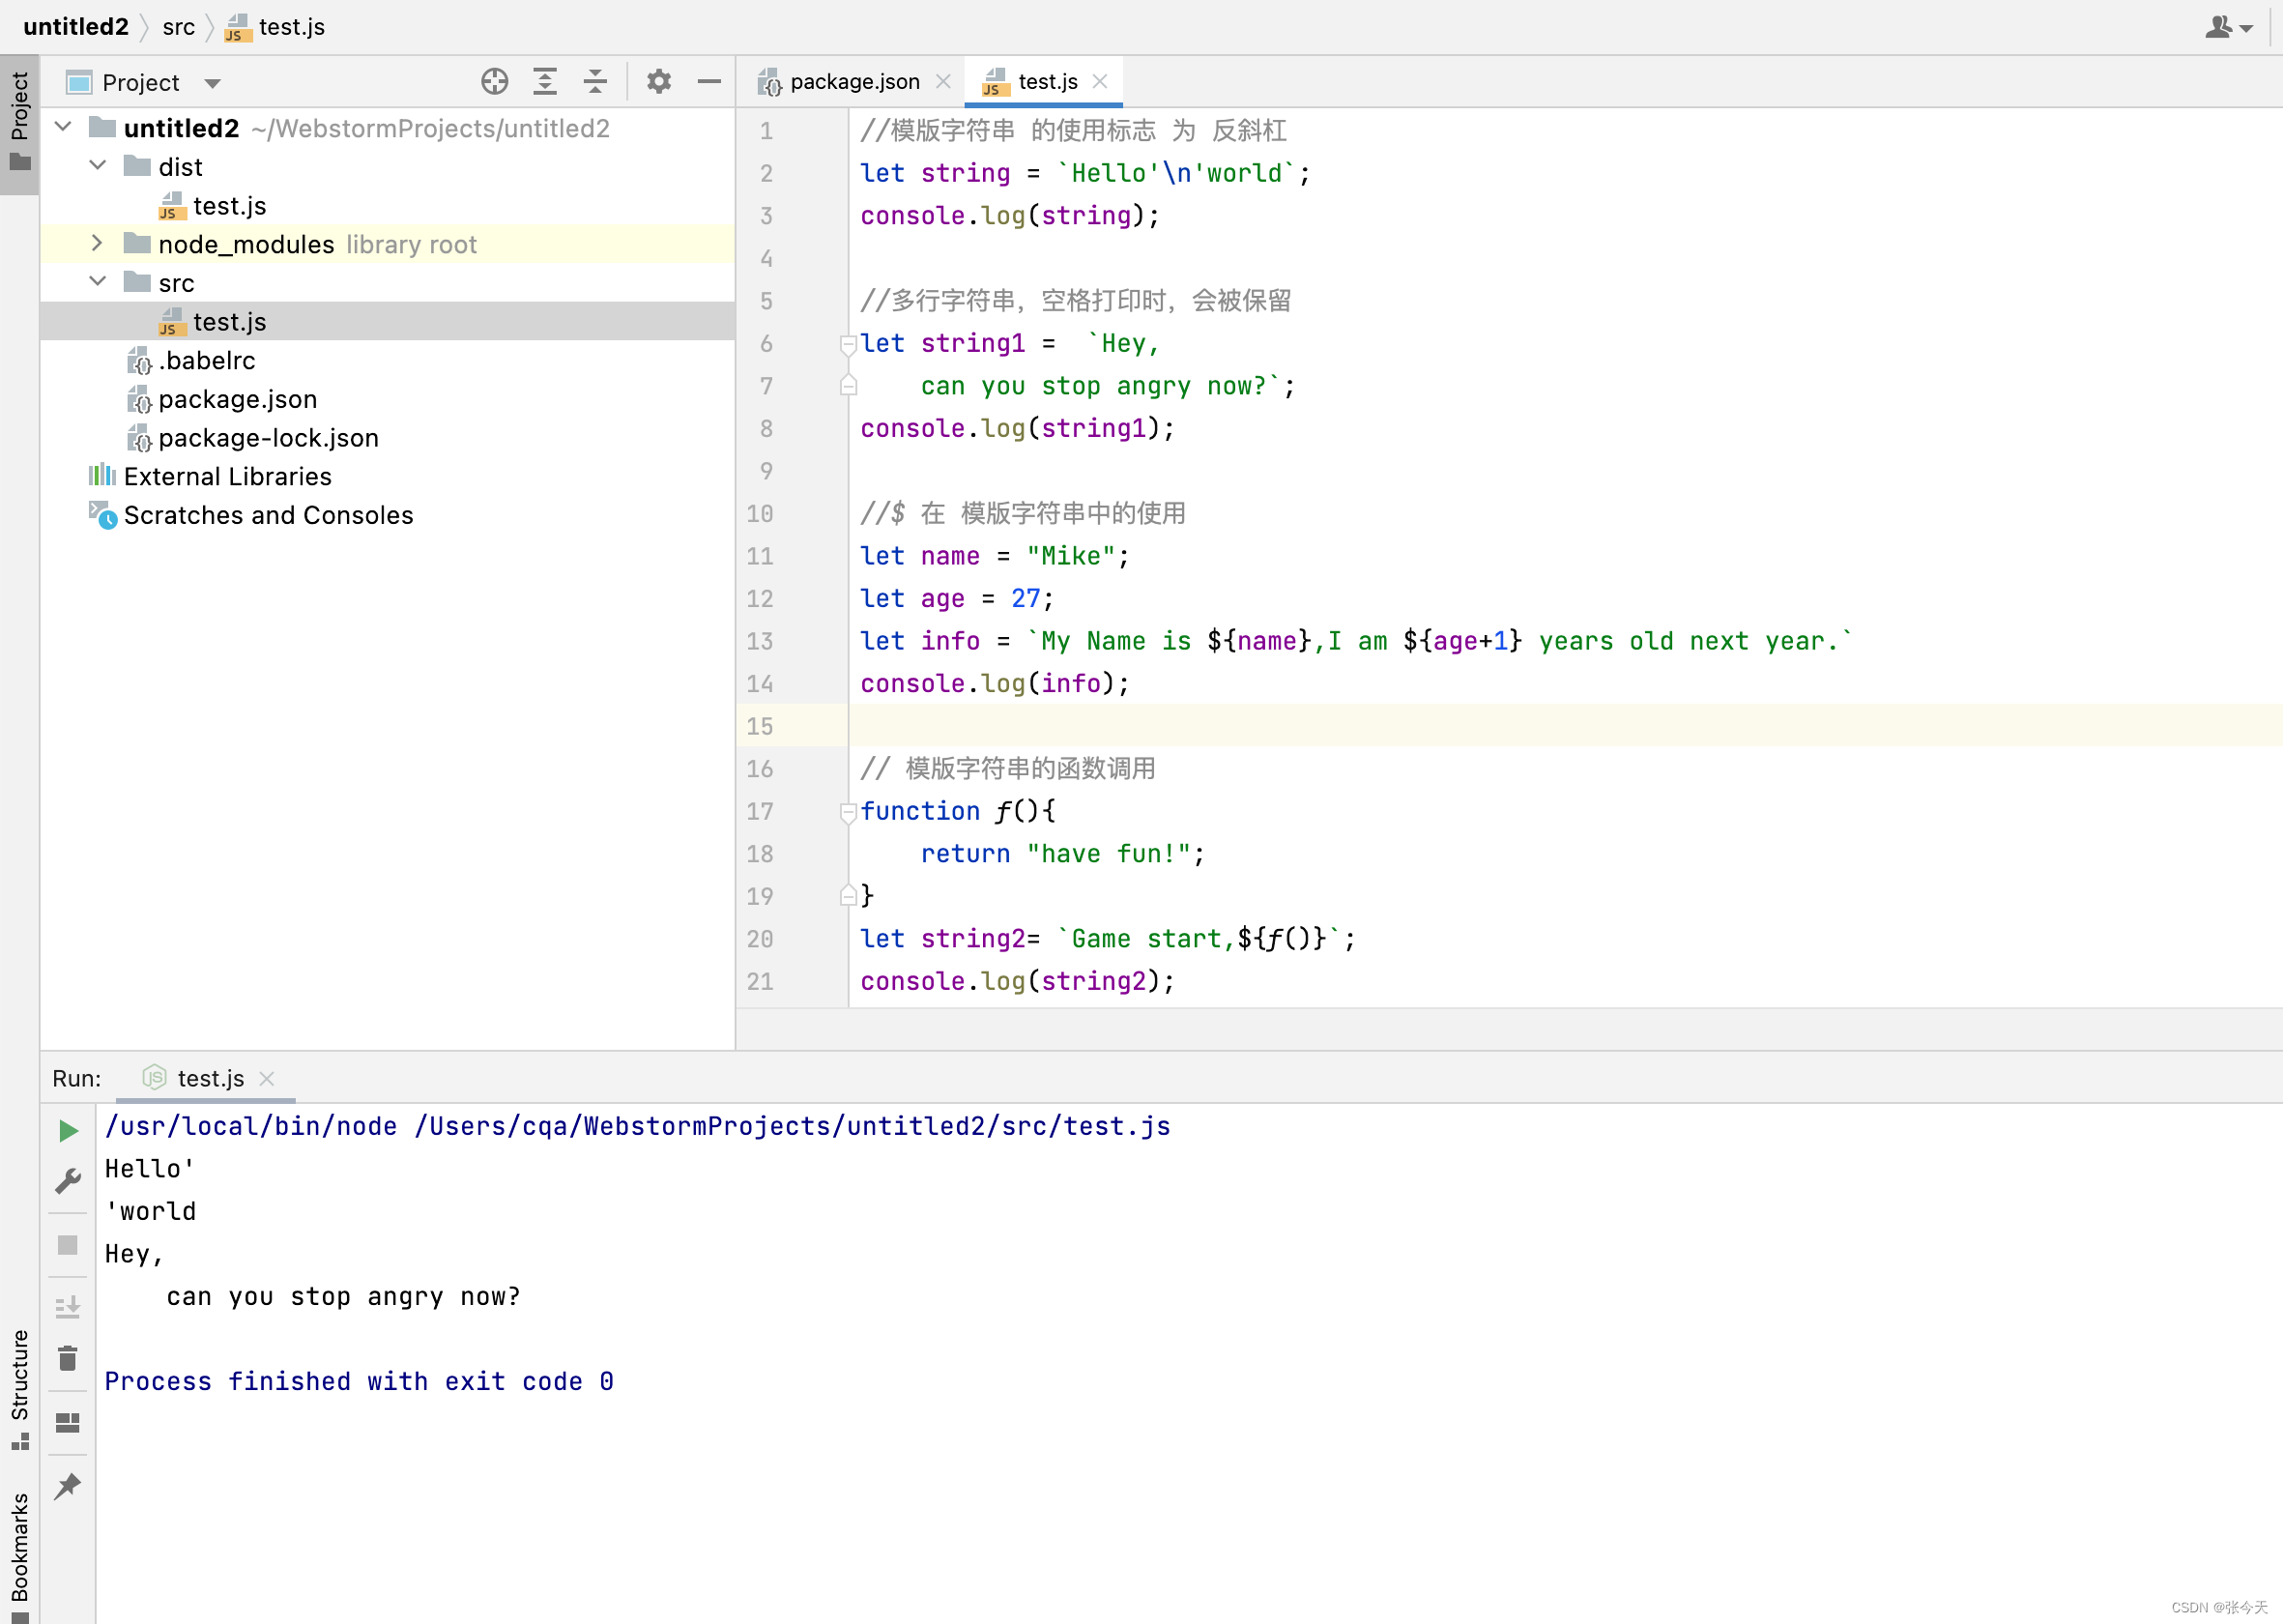Click Scroll to End icon in Run panel
Screen dimensions: 2283x1624
(x=68, y=1307)
